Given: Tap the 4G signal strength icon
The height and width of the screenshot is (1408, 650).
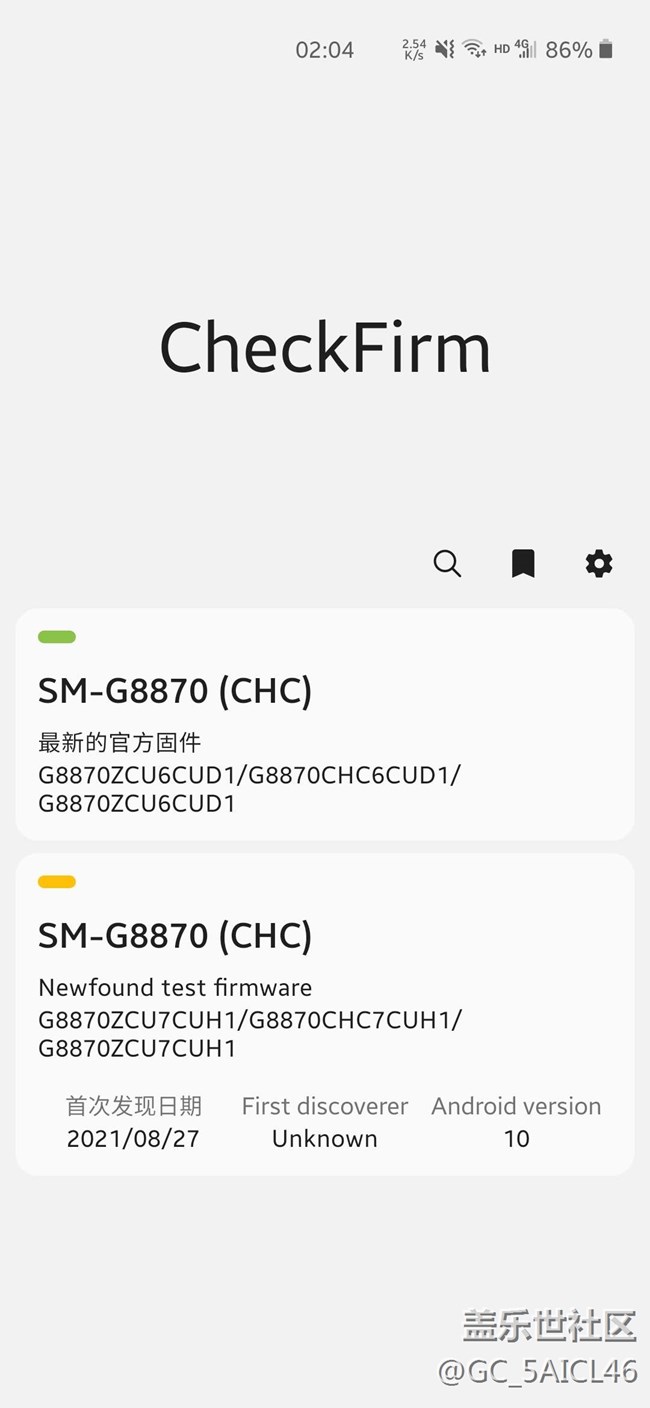Looking at the screenshot, I should [x=526, y=49].
